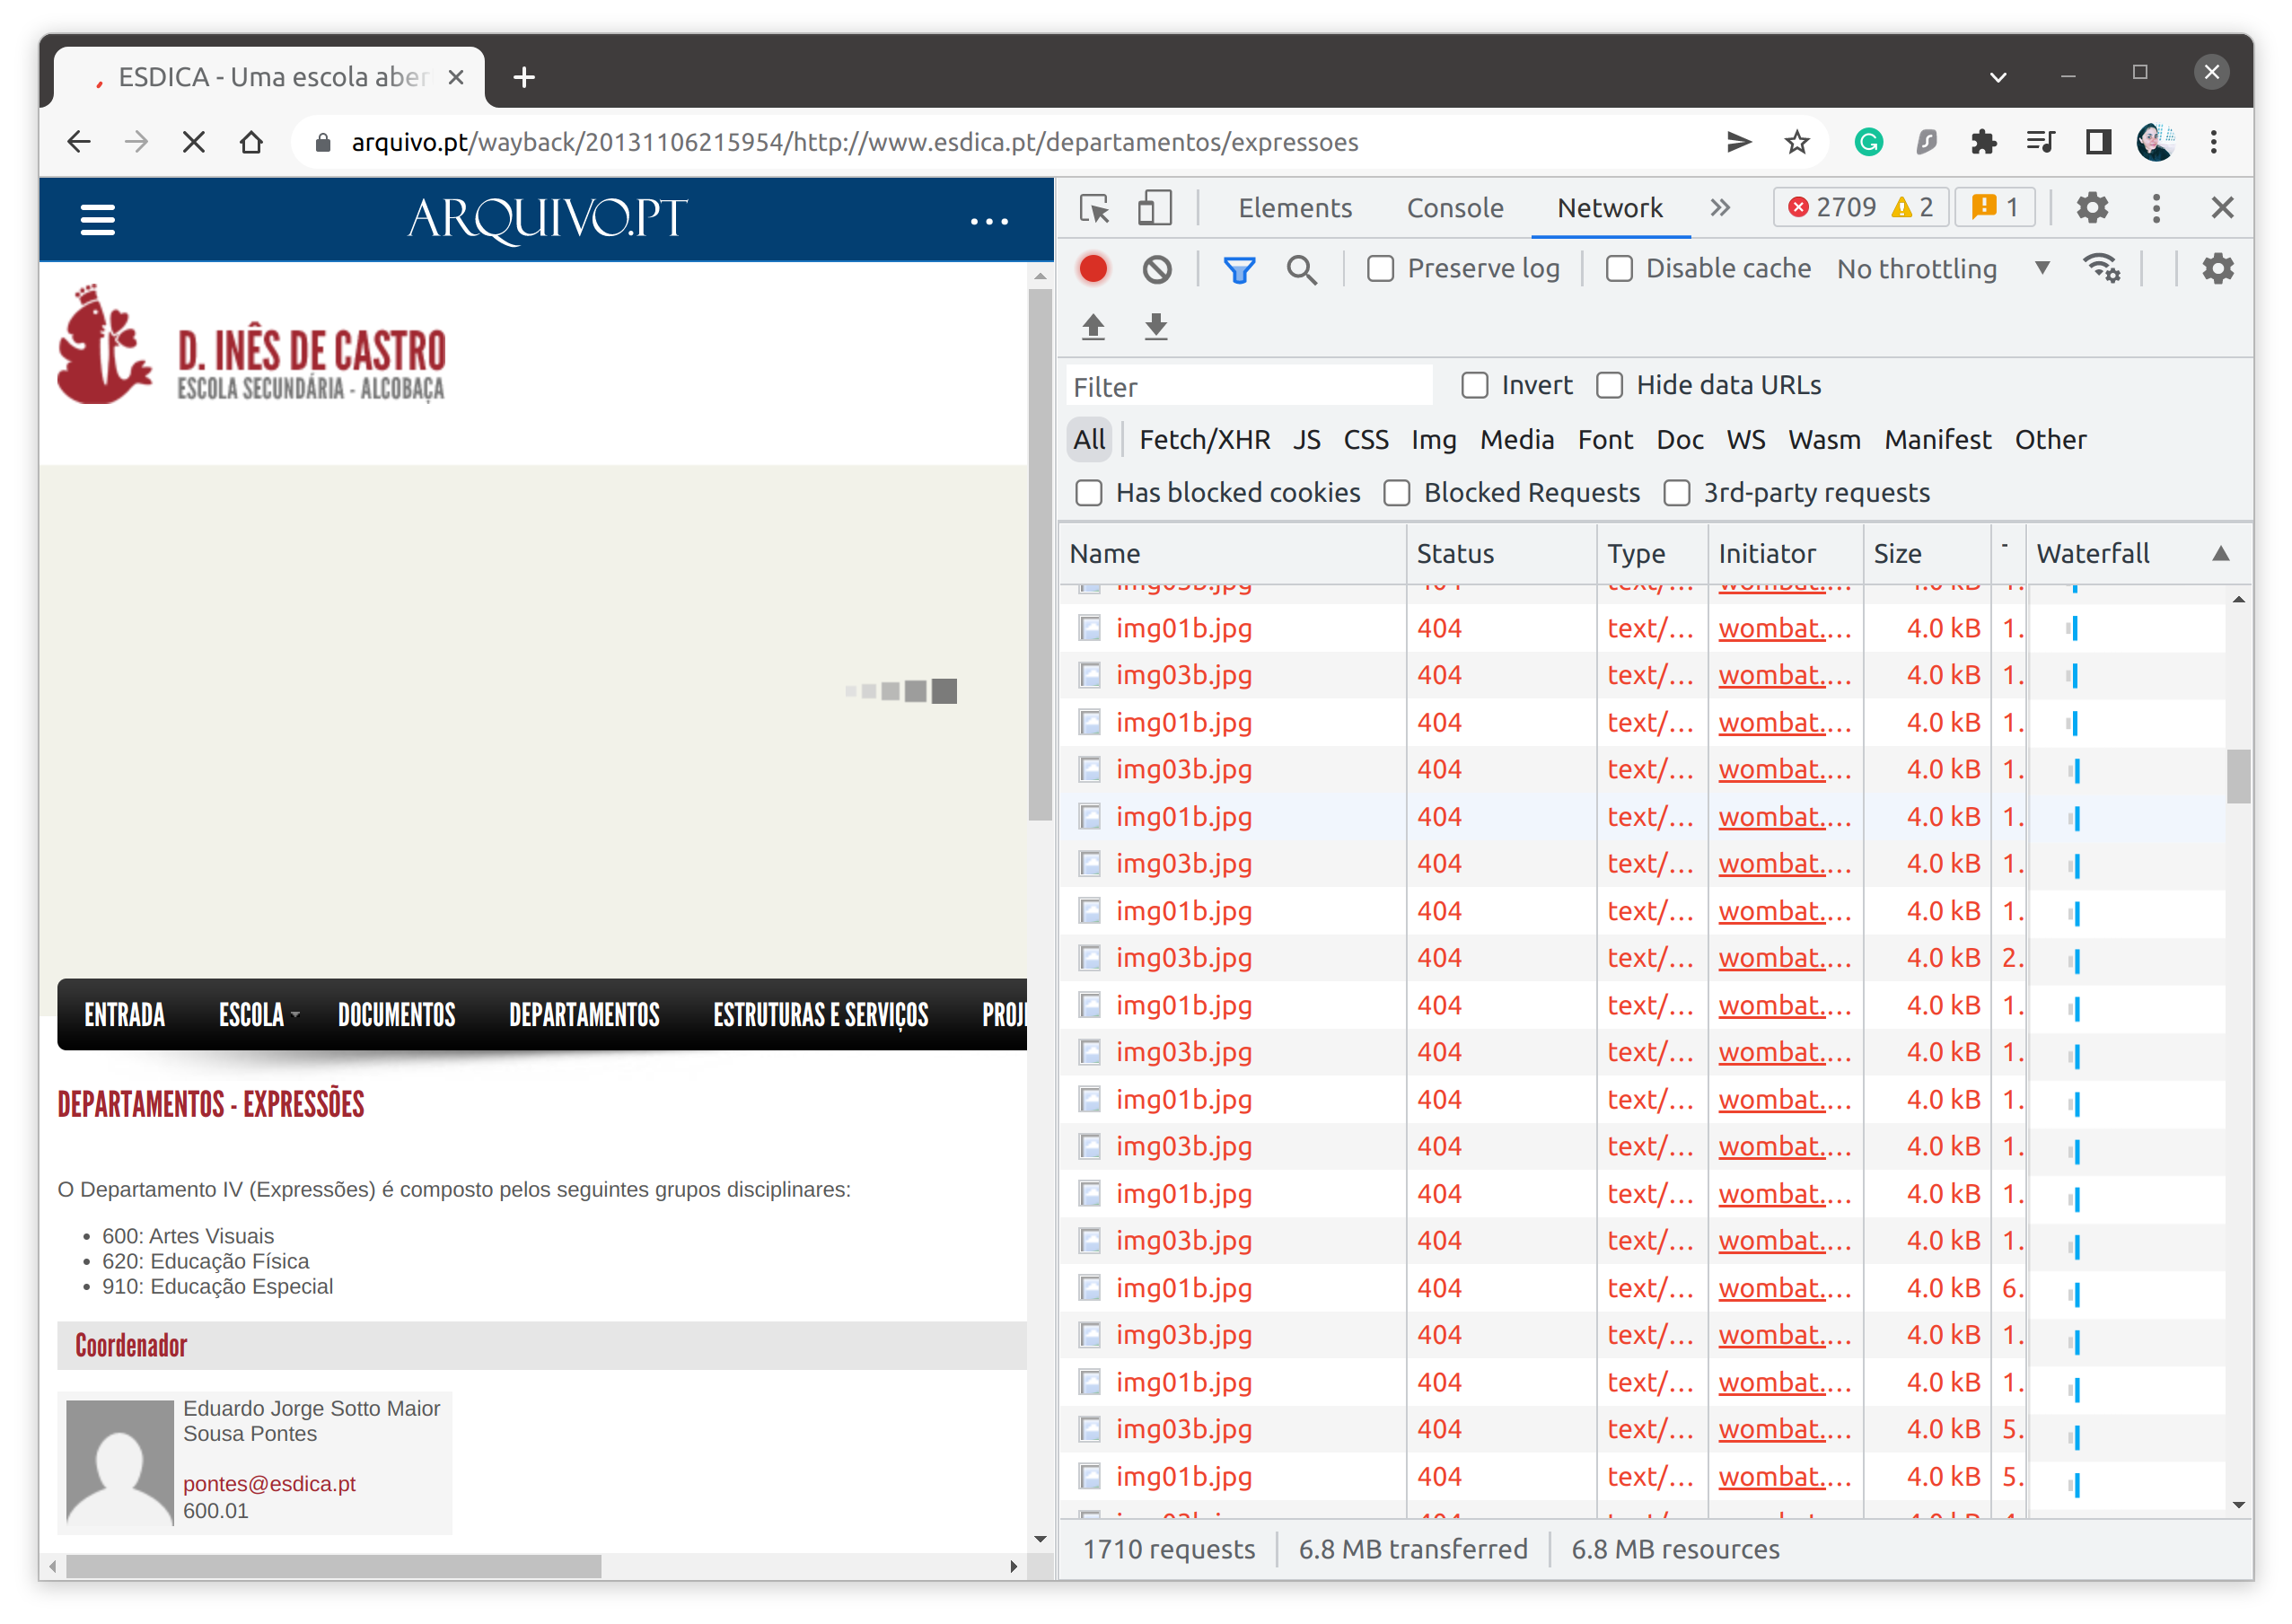Viewport: 2292px width, 1624px height.
Task: Open network conditions wifi icon
Action: click(2100, 269)
